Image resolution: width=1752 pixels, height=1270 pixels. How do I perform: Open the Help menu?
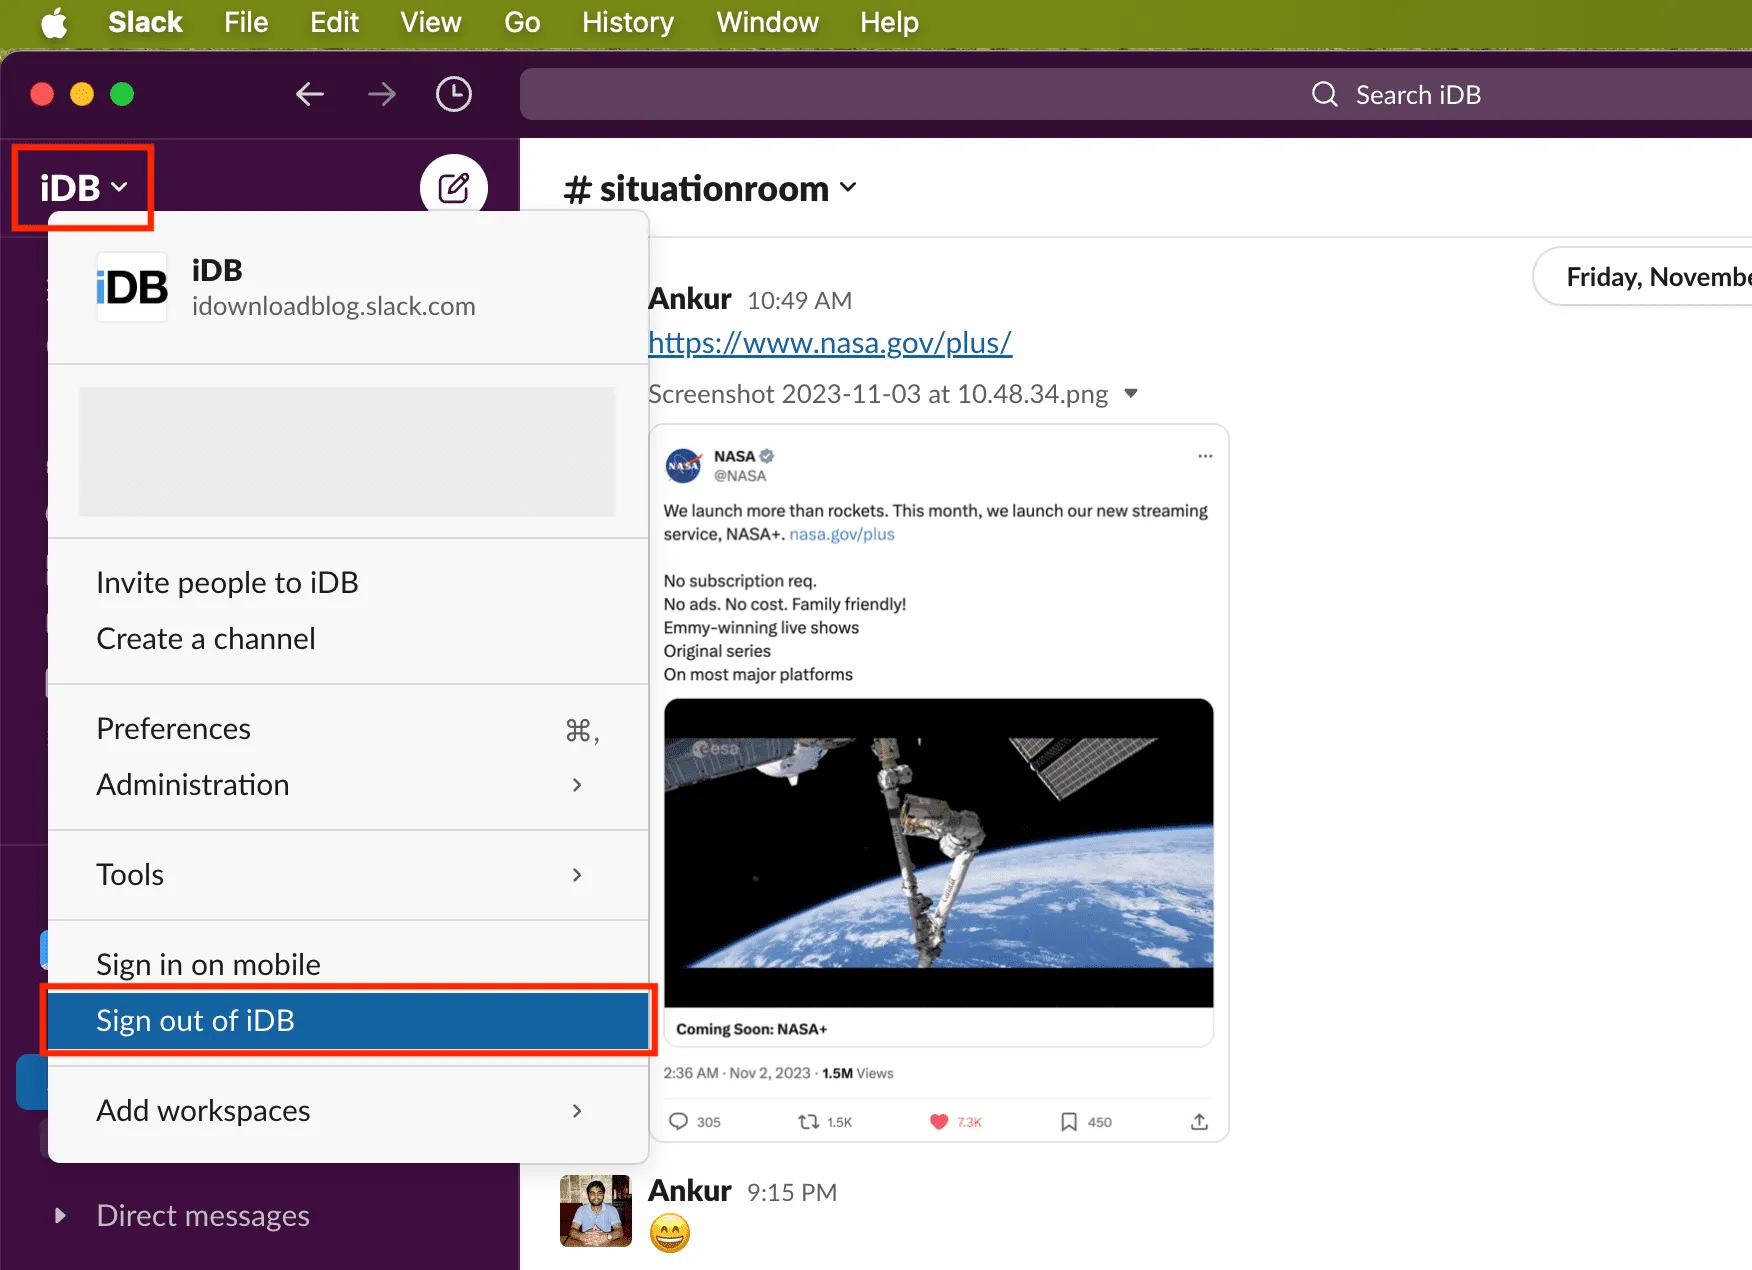point(889,22)
